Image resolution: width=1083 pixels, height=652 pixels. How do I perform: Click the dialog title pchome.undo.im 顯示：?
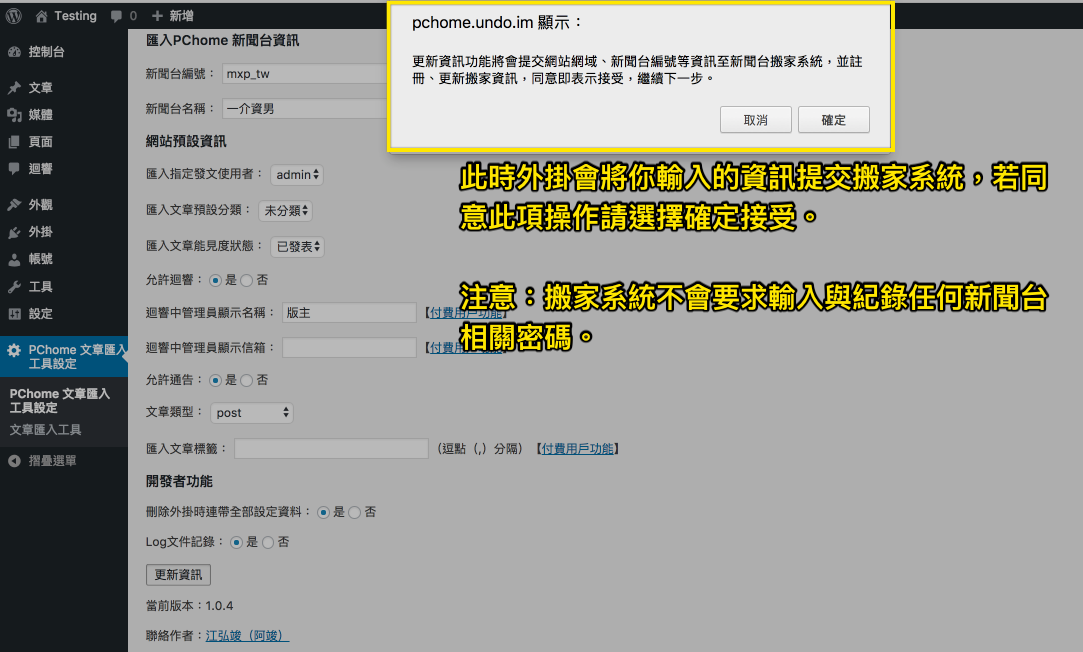pos(497,23)
